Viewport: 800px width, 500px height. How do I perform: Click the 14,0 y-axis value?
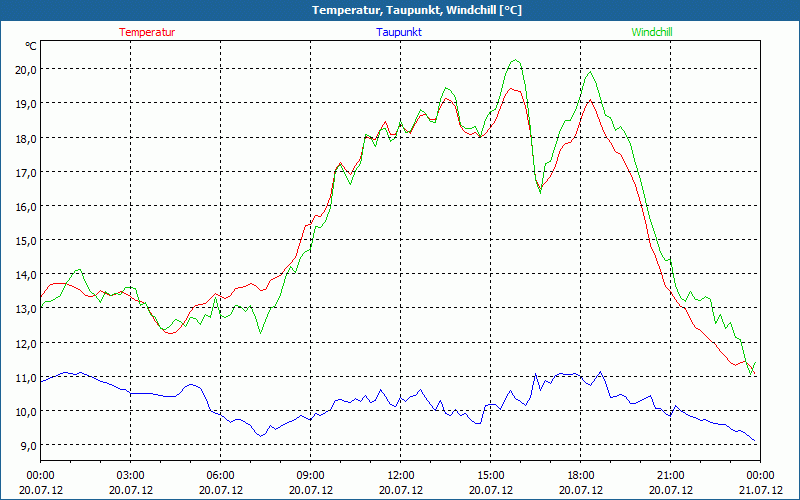click(26, 275)
